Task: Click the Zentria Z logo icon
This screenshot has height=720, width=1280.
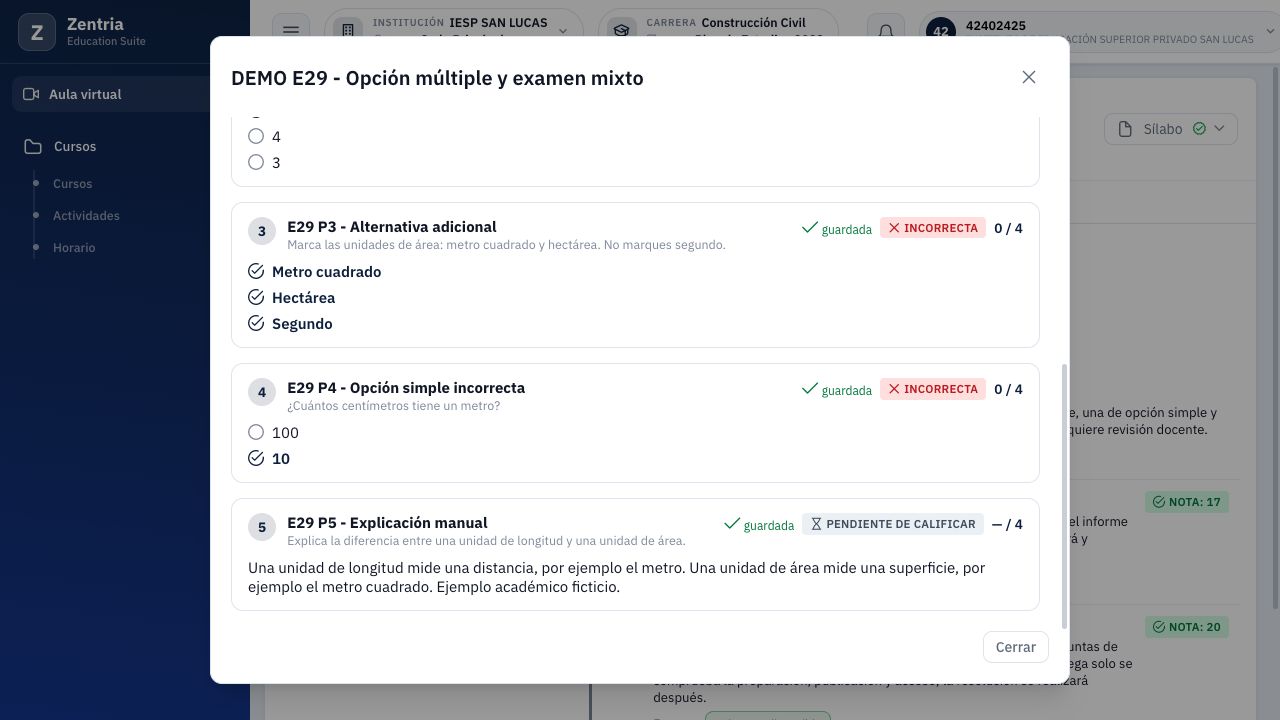Action: point(37,33)
